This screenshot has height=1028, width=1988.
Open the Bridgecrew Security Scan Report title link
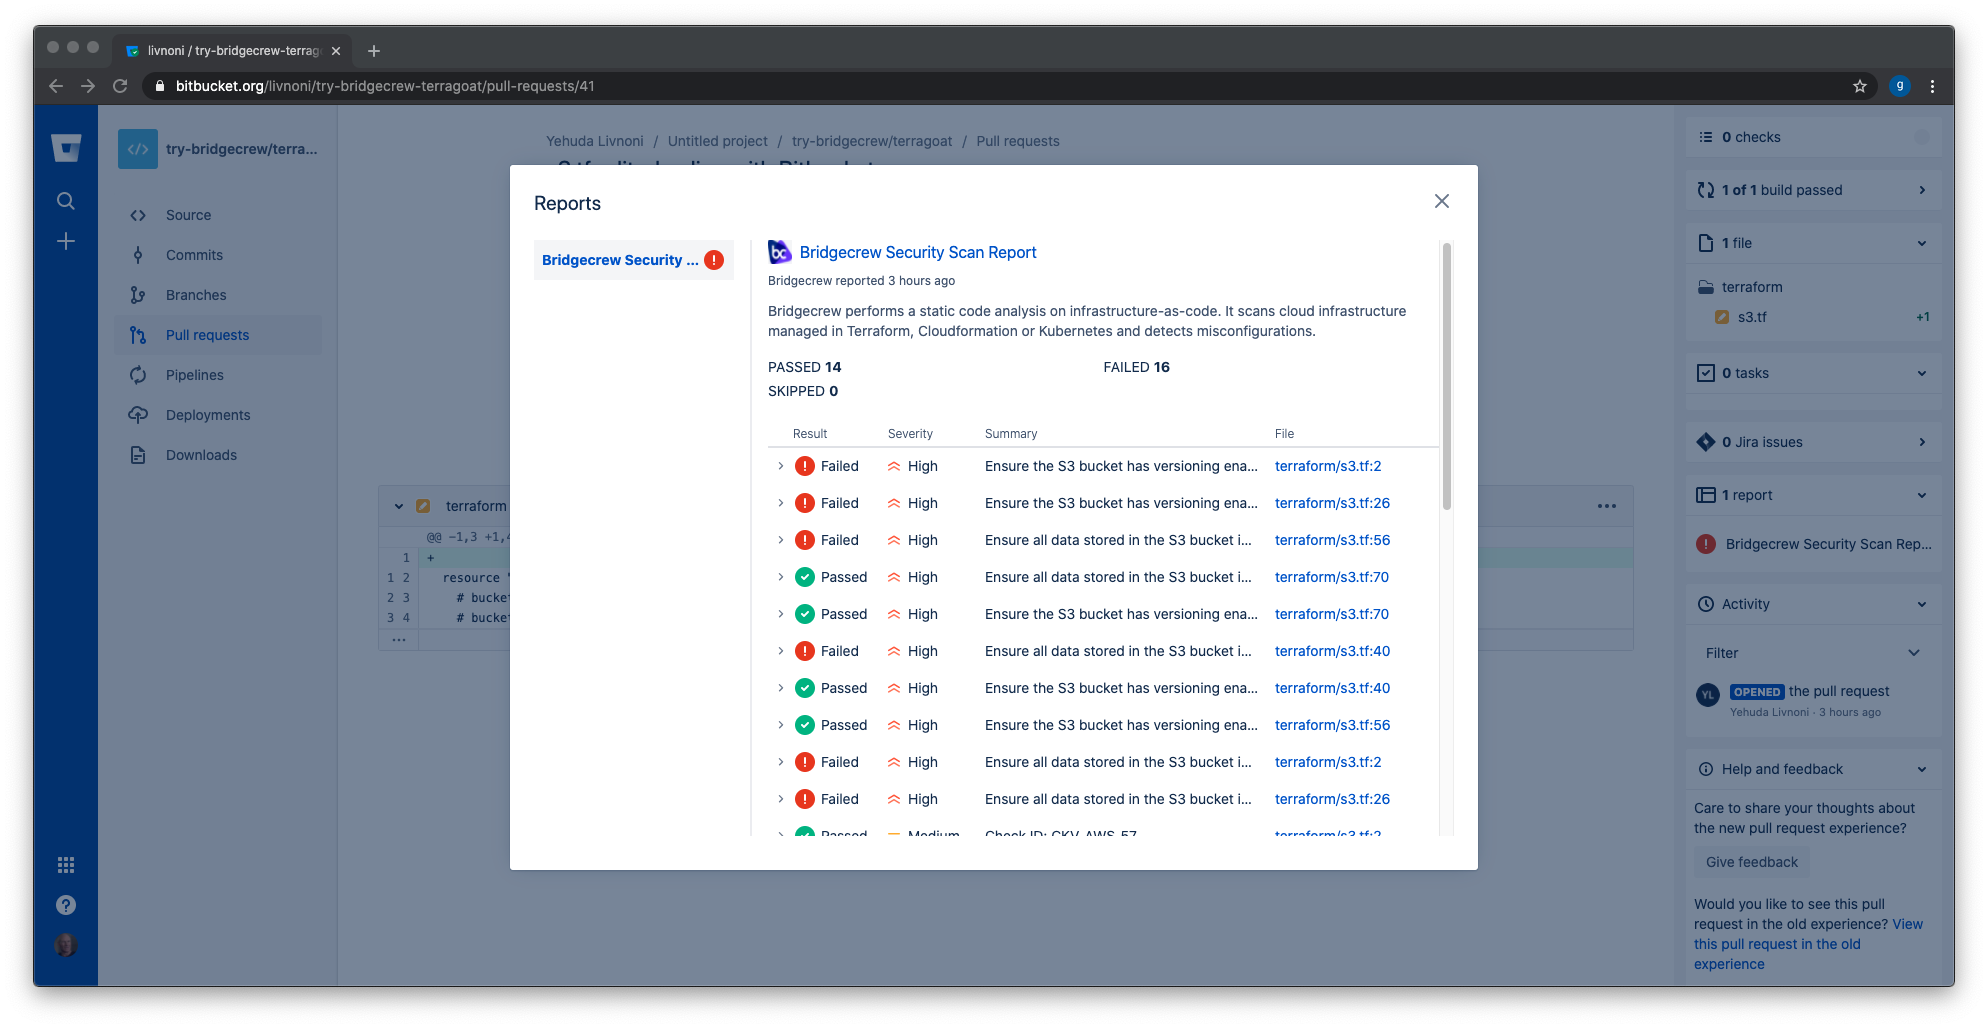[x=918, y=252]
